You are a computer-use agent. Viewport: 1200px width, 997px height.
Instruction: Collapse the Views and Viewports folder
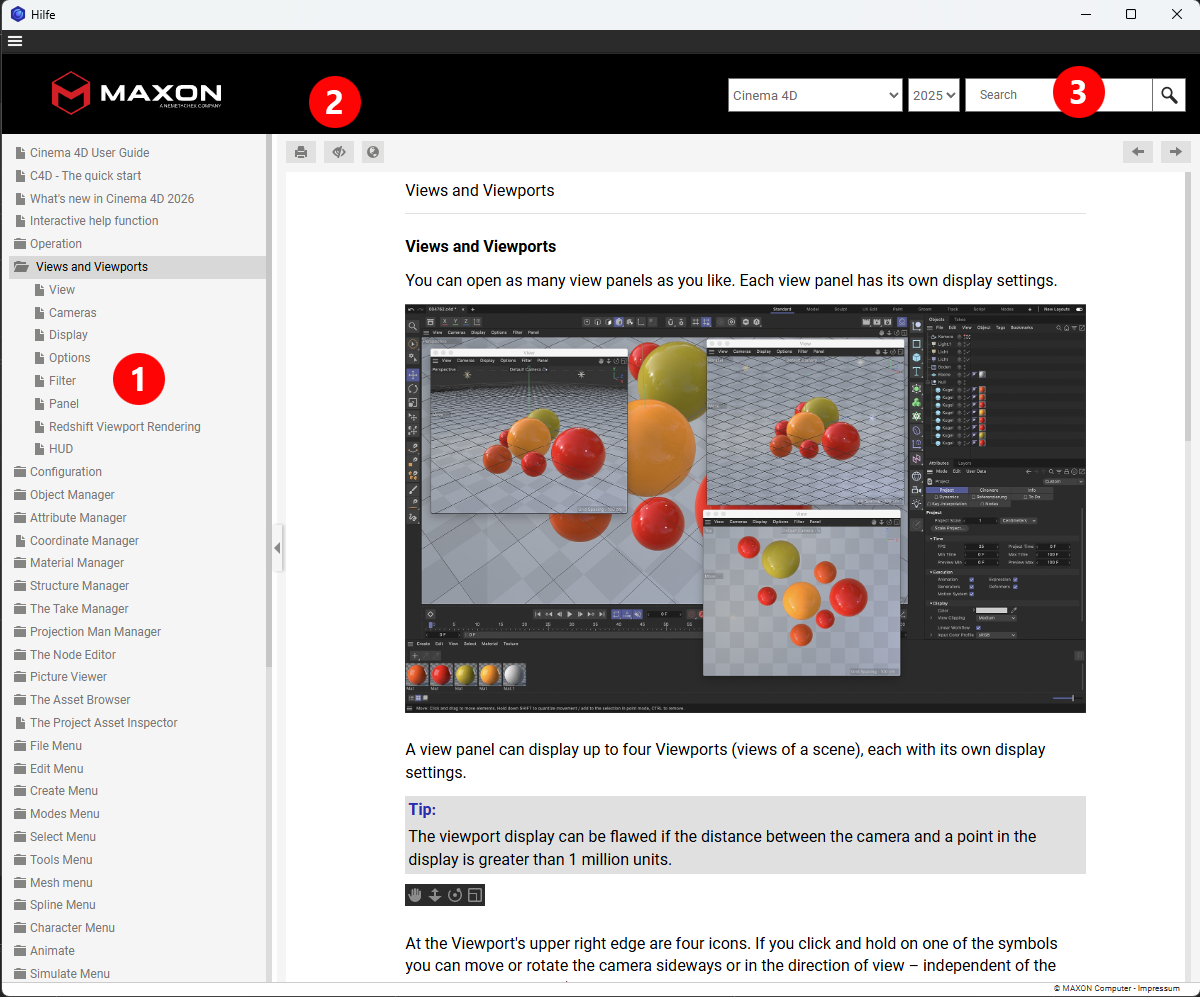click(x=91, y=267)
